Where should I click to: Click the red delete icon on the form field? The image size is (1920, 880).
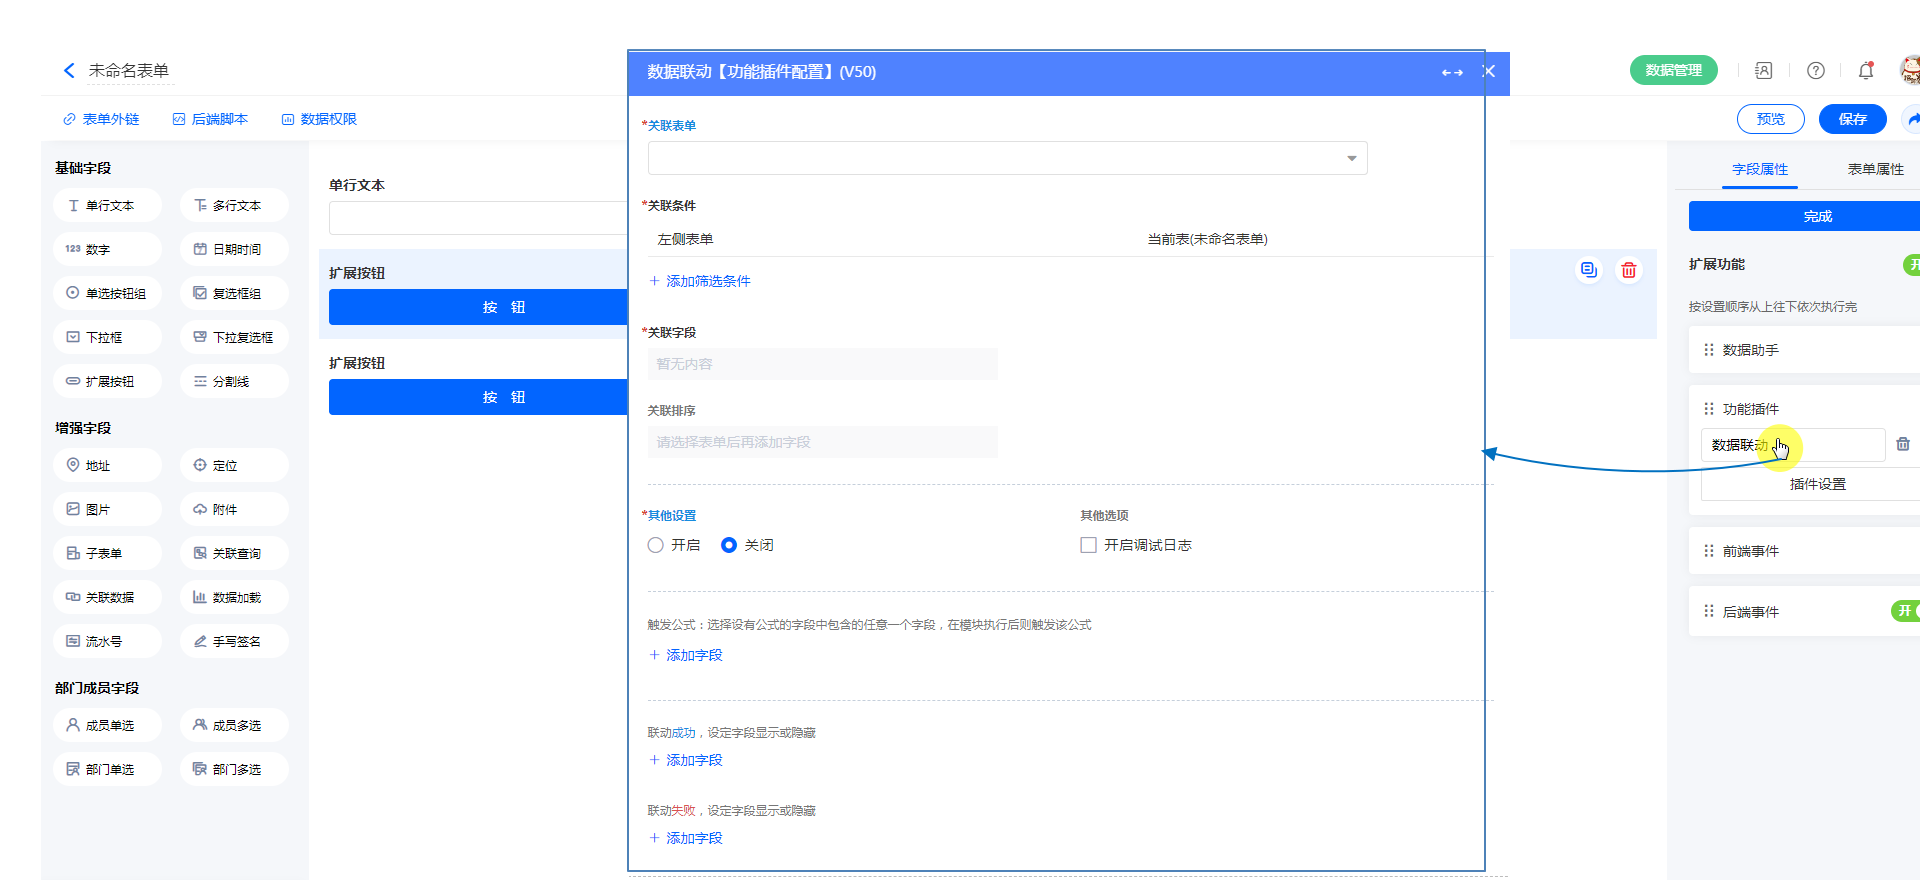pos(1628,270)
